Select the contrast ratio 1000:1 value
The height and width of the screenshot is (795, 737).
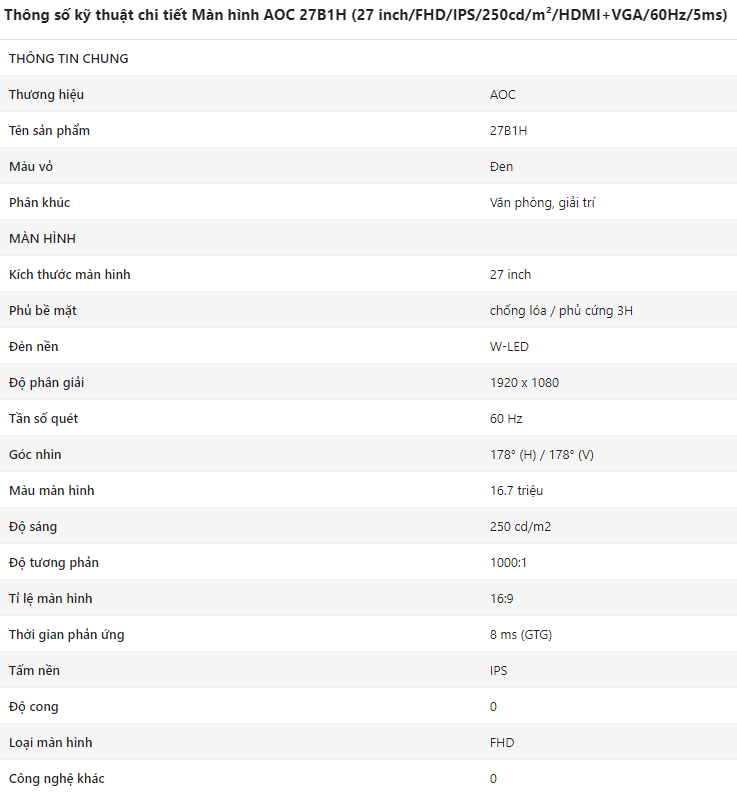(x=508, y=562)
